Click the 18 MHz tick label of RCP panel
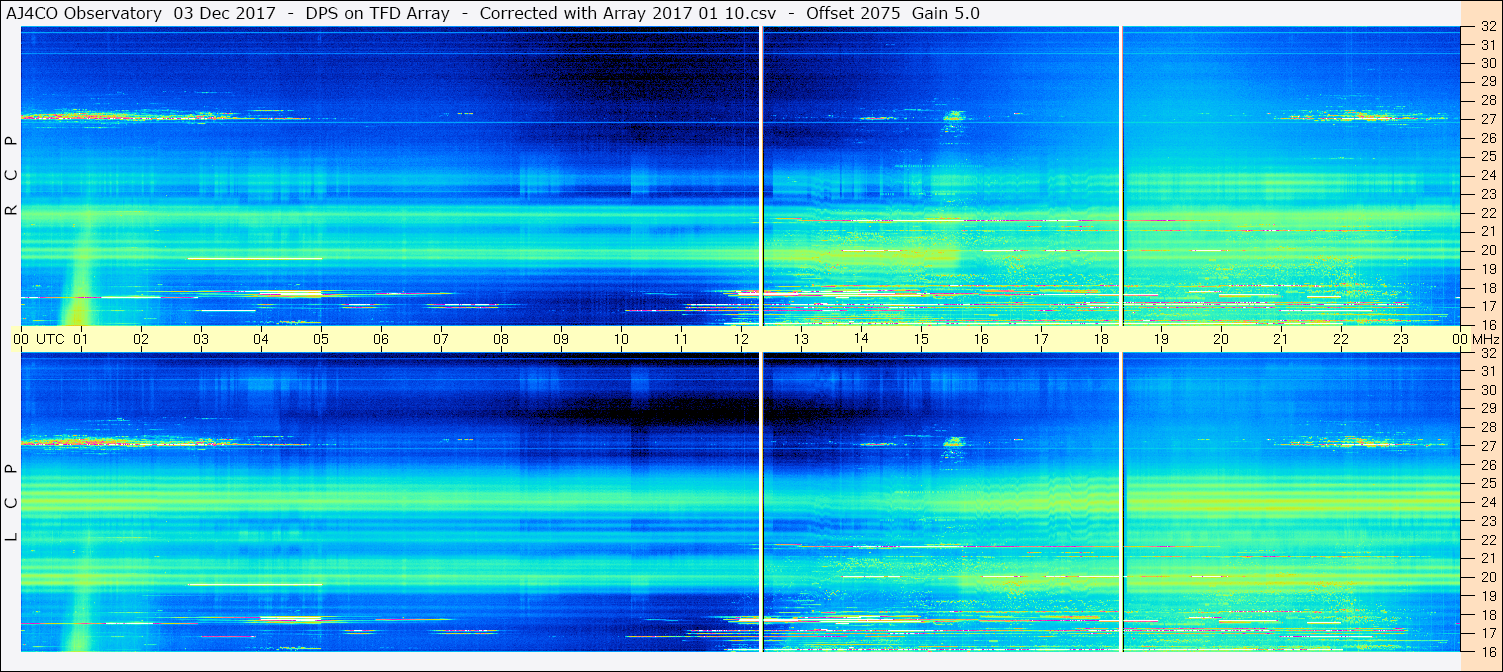 pos(1487,288)
